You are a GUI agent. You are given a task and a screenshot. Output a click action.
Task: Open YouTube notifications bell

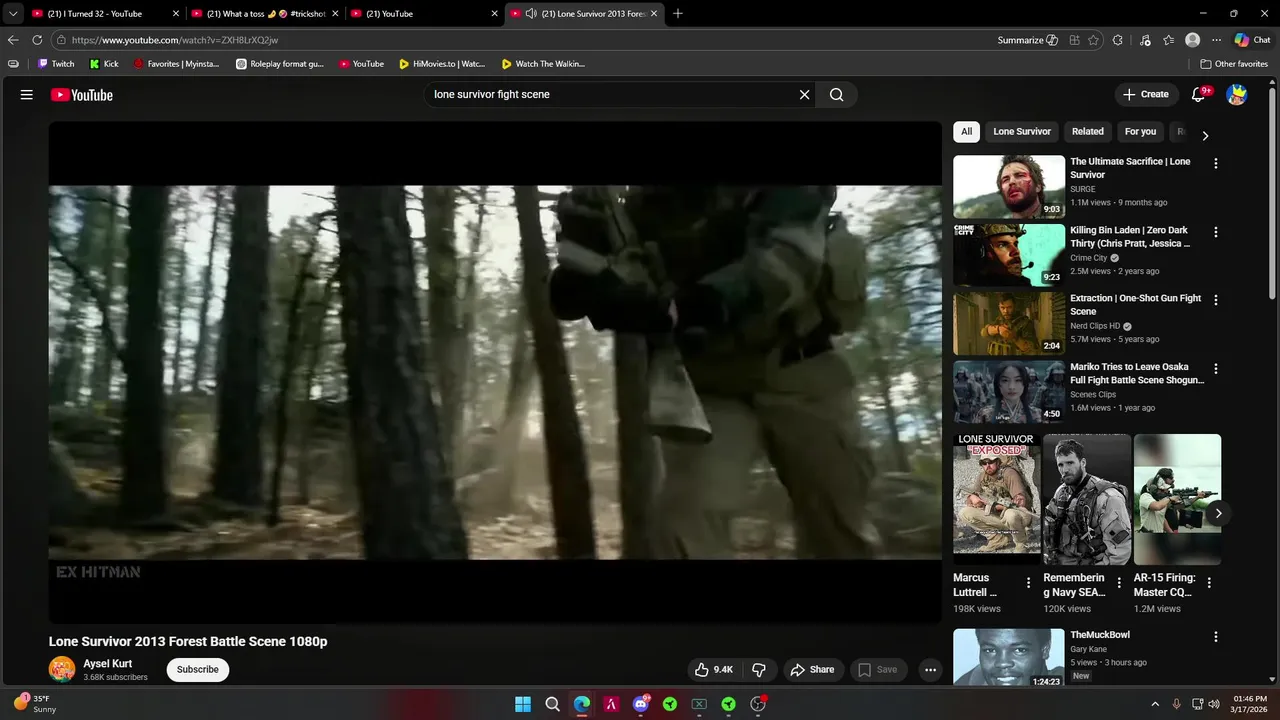pyautogui.click(x=1199, y=94)
